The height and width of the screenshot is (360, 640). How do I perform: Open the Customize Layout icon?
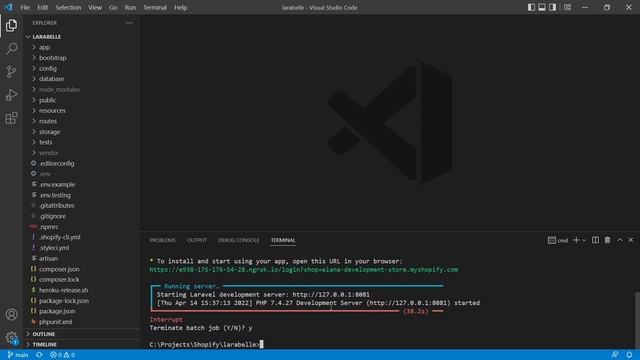tap(567, 7)
